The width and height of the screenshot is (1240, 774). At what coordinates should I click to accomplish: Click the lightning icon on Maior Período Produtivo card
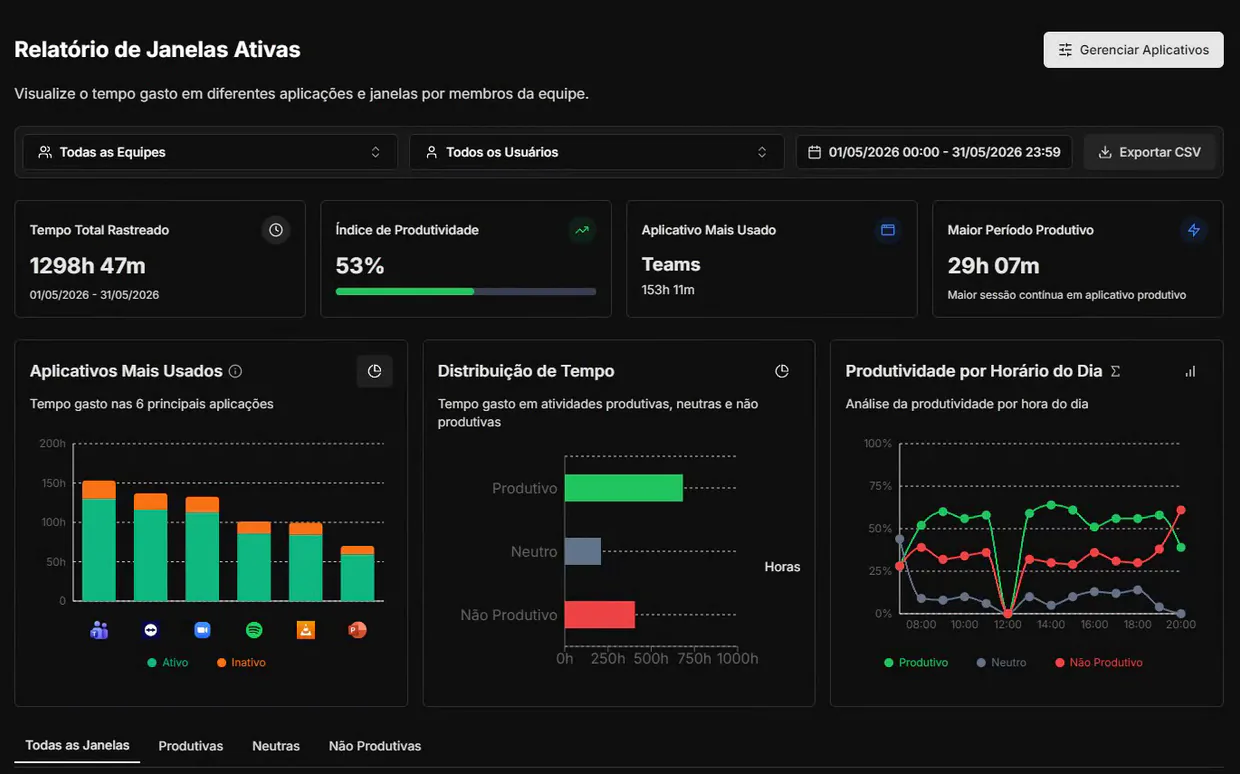[x=1193, y=230]
